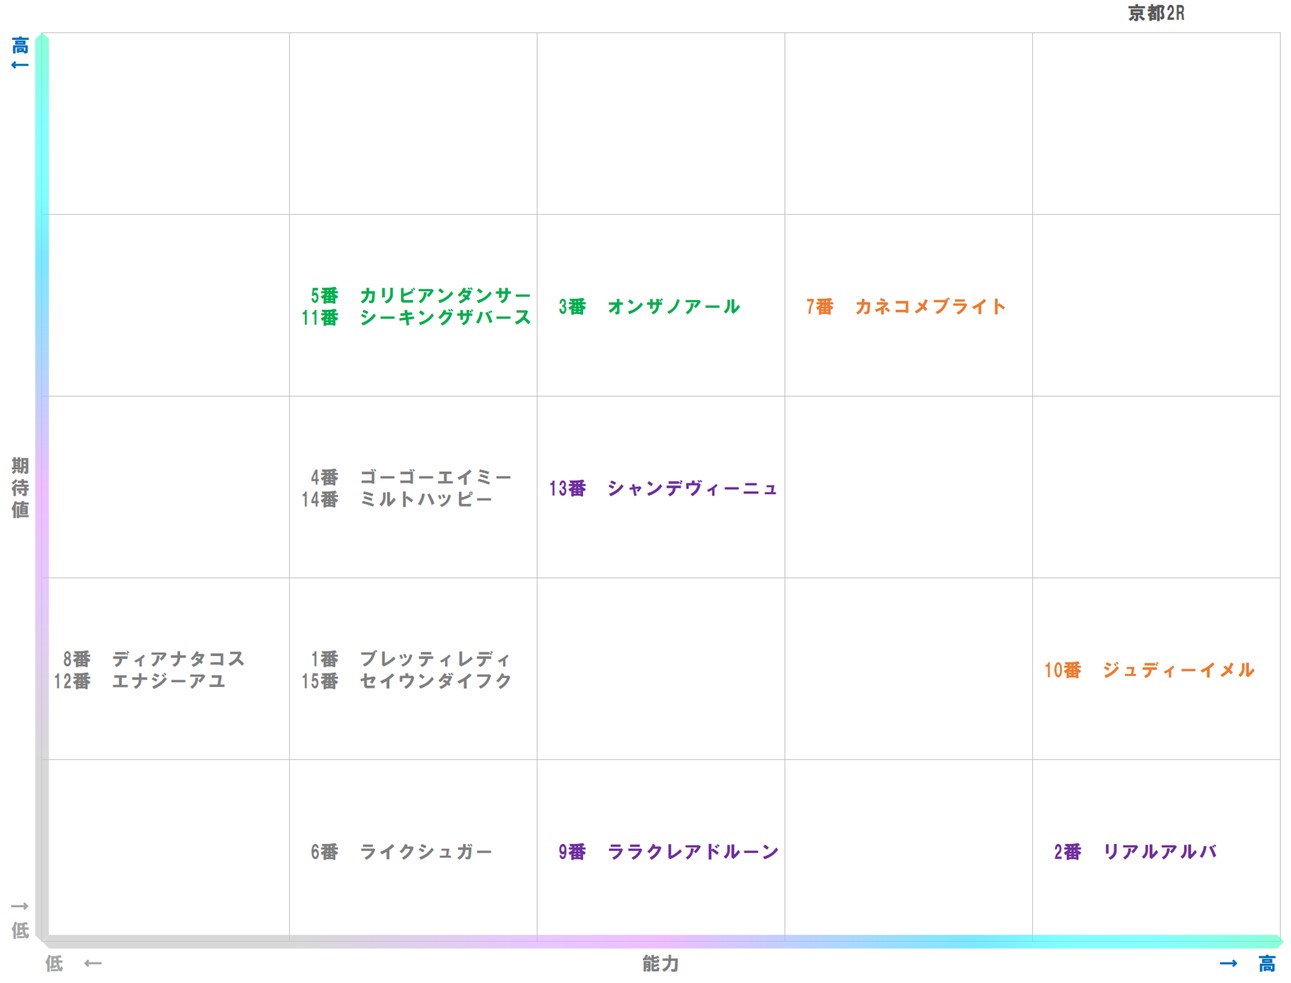The image size is (1291, 983).
Task: Select horse 9番 ララクレアドルーン
Action: point(668,852)
